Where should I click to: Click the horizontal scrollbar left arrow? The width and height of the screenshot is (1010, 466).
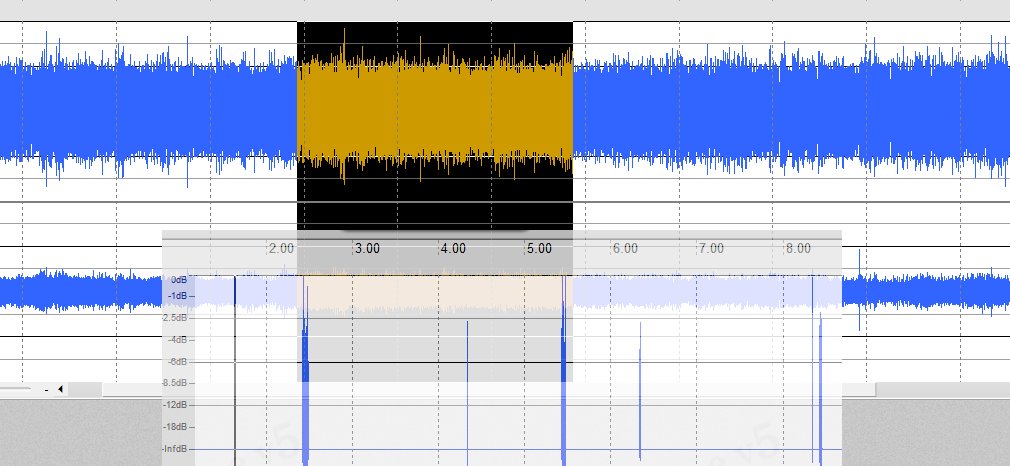61,389
